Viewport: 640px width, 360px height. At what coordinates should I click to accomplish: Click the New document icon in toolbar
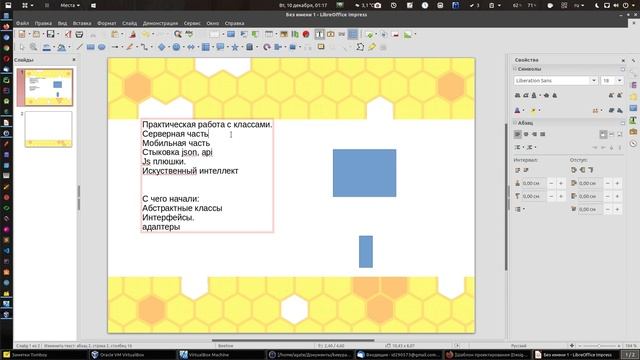[x=22, y=35]
